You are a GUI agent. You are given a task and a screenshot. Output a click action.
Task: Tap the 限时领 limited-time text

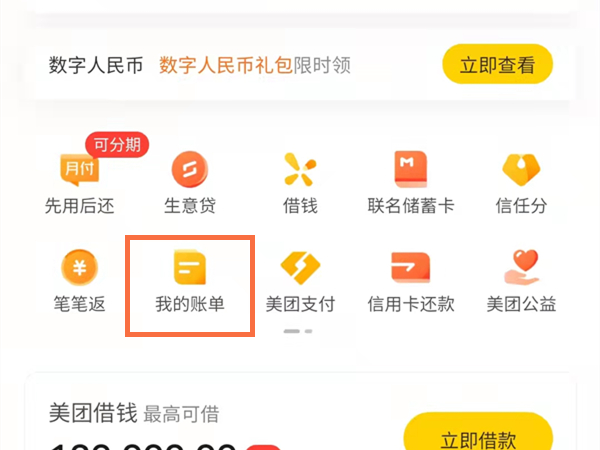[x=322, y=65]
